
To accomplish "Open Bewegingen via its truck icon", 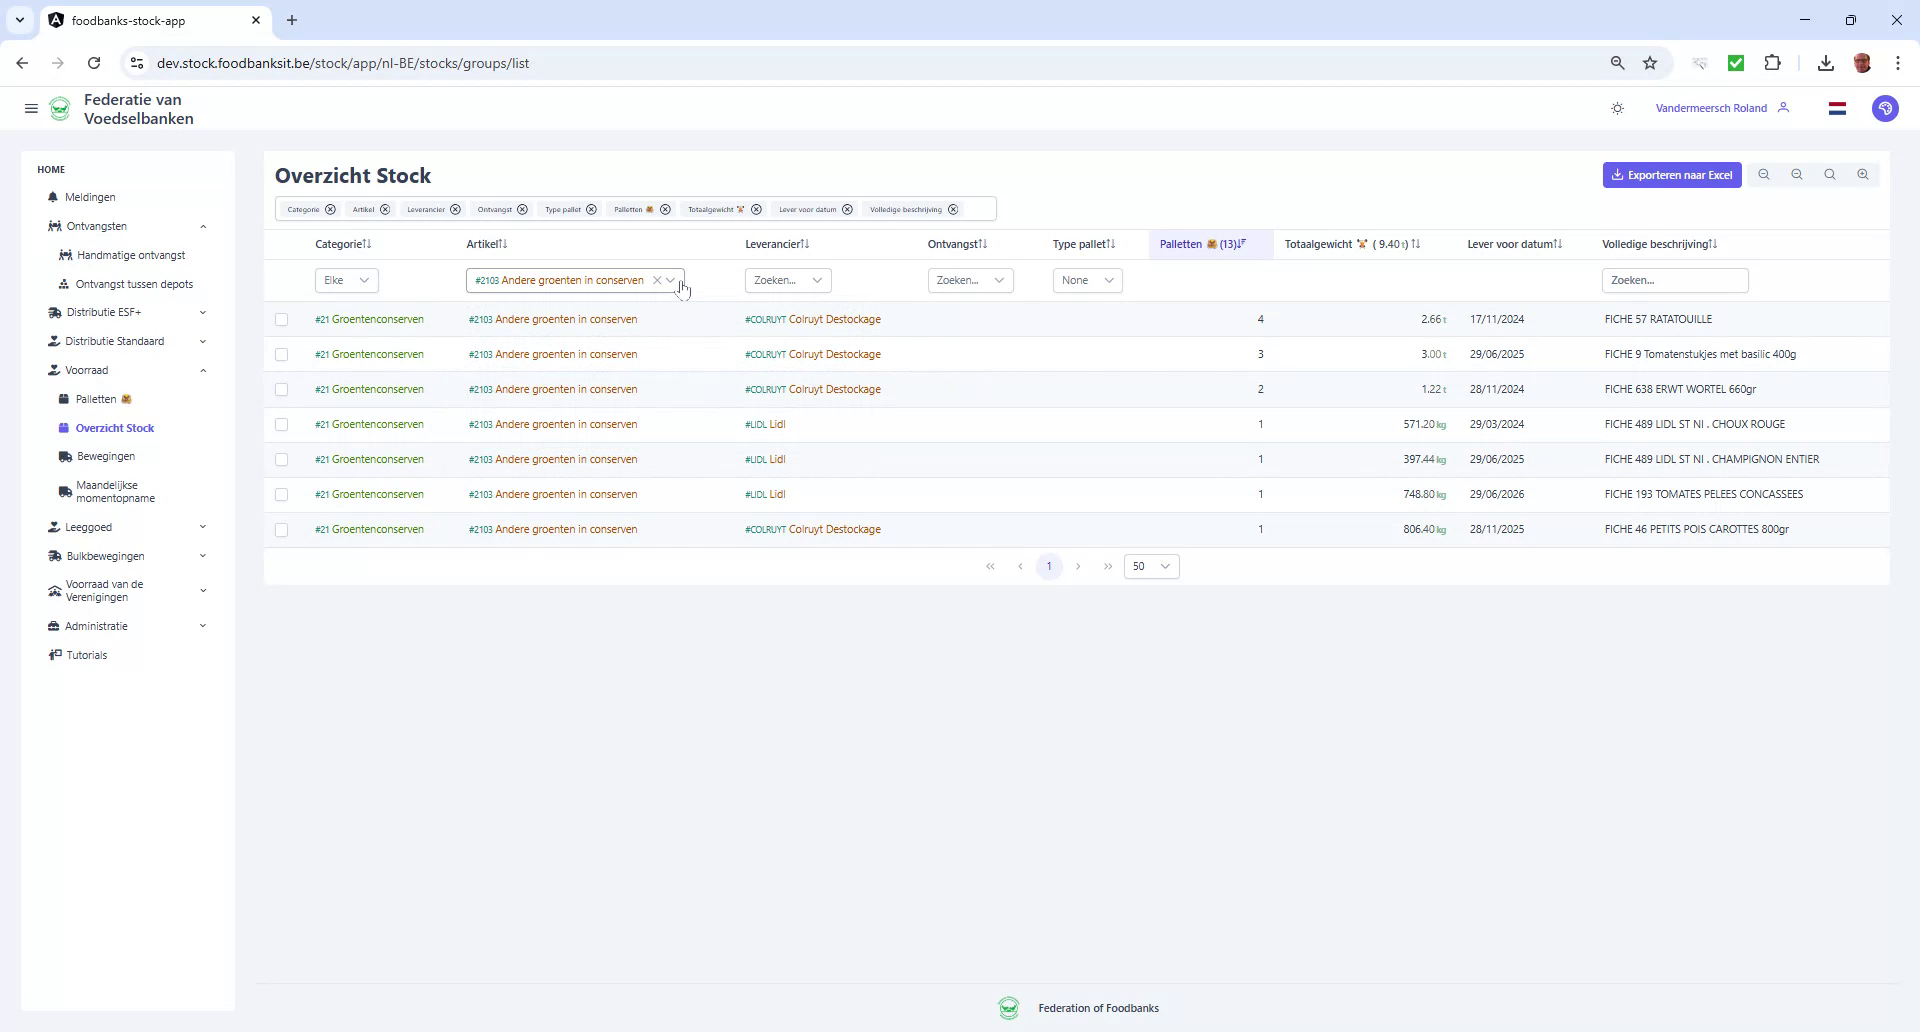I will [65, 456].
